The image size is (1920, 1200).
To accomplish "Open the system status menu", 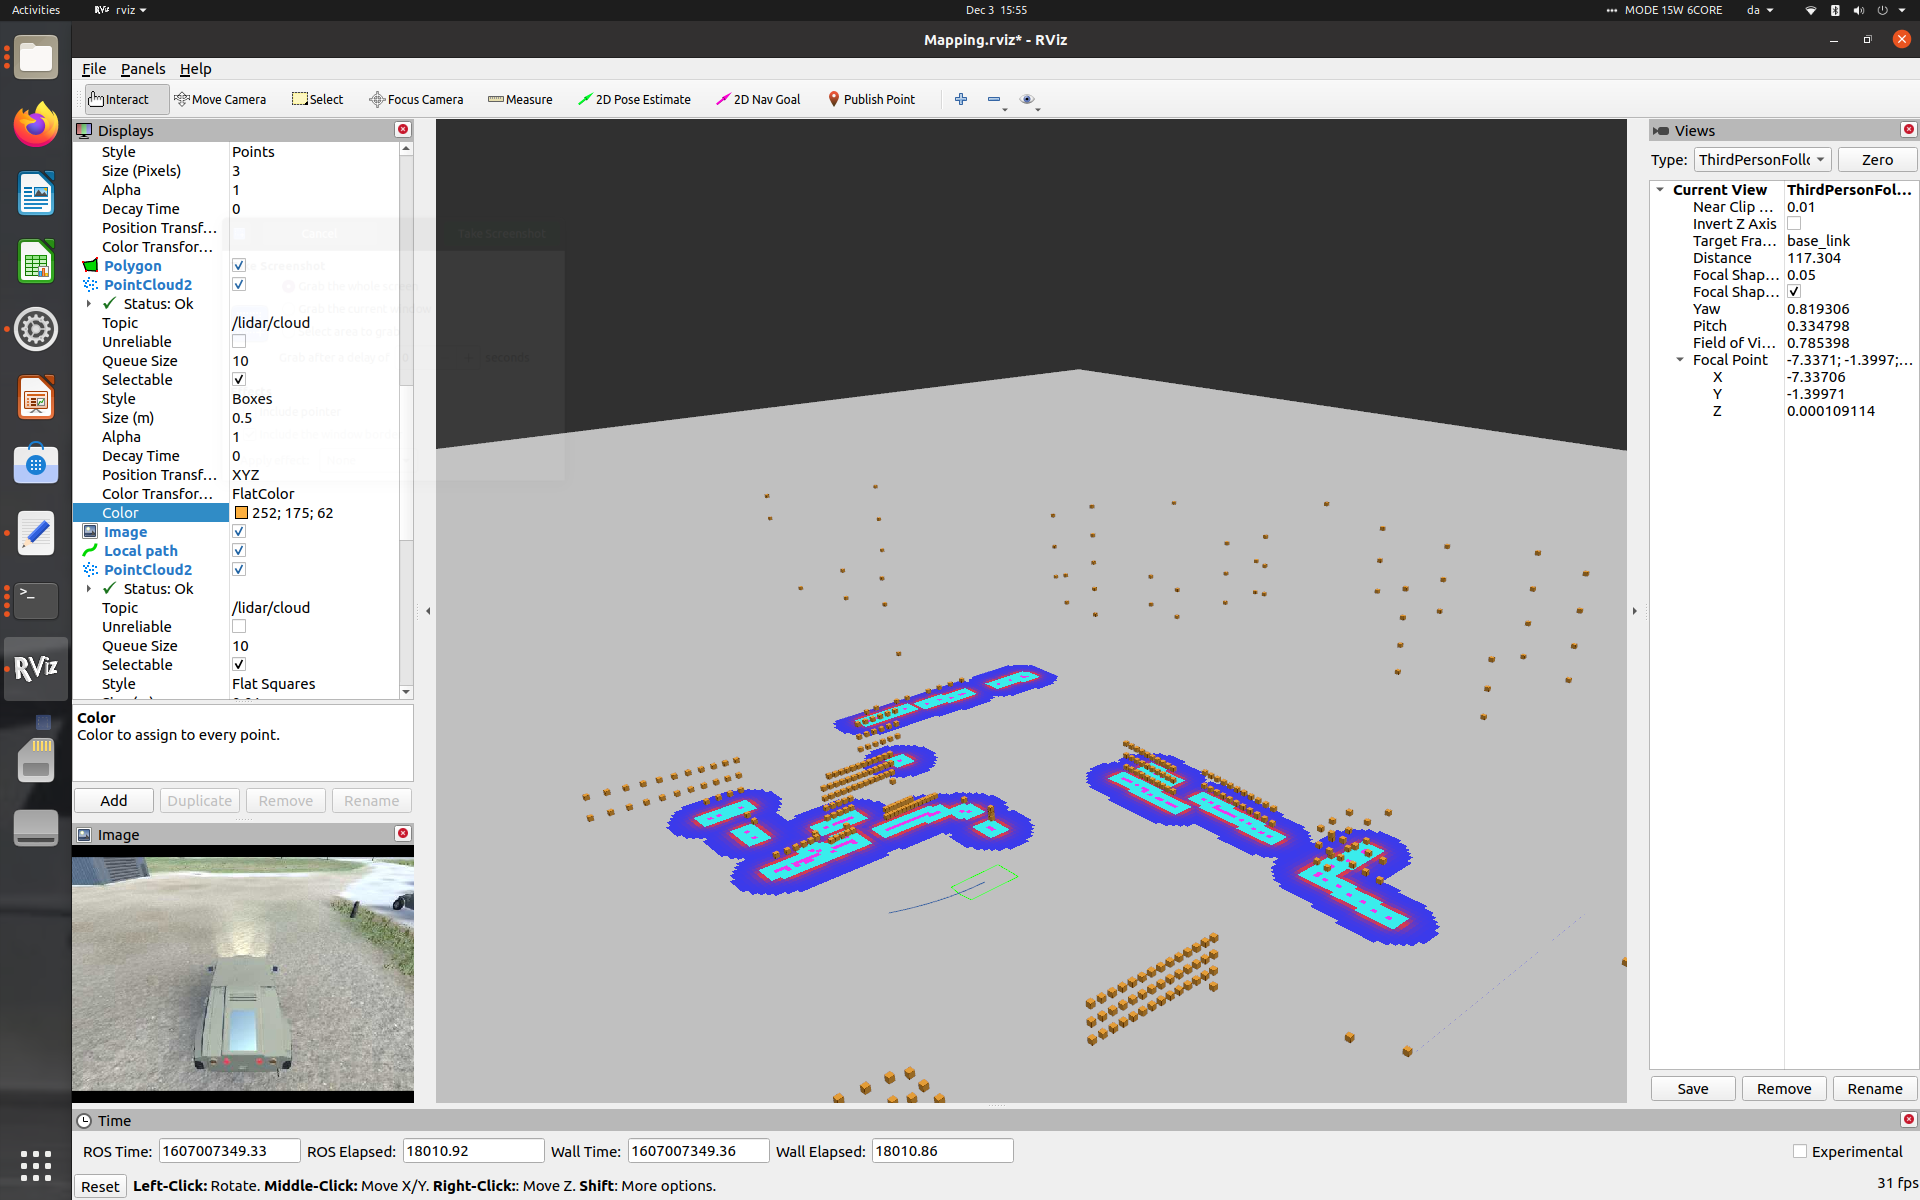I will pyautogui.click(x=1857, y=10).
